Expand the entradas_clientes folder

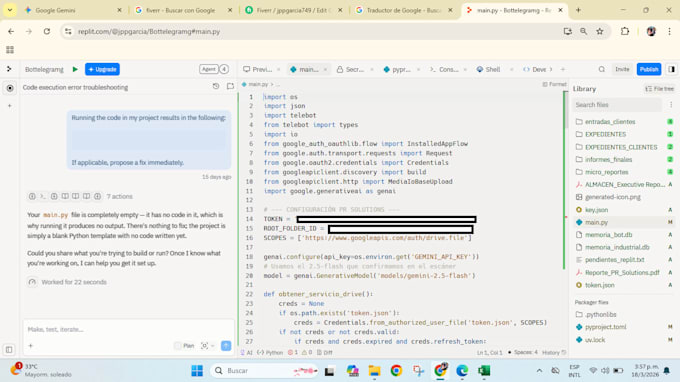coord(610,122)
